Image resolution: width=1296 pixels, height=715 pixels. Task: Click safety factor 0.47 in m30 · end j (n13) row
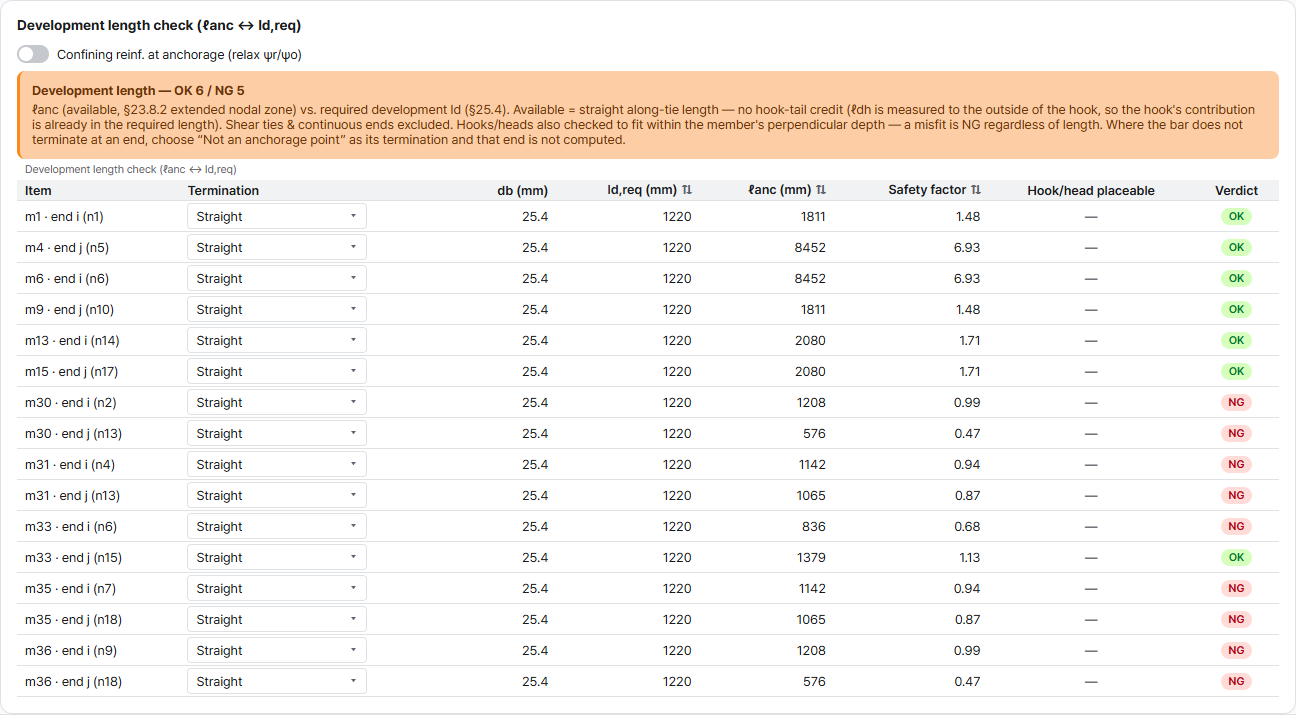967,433
